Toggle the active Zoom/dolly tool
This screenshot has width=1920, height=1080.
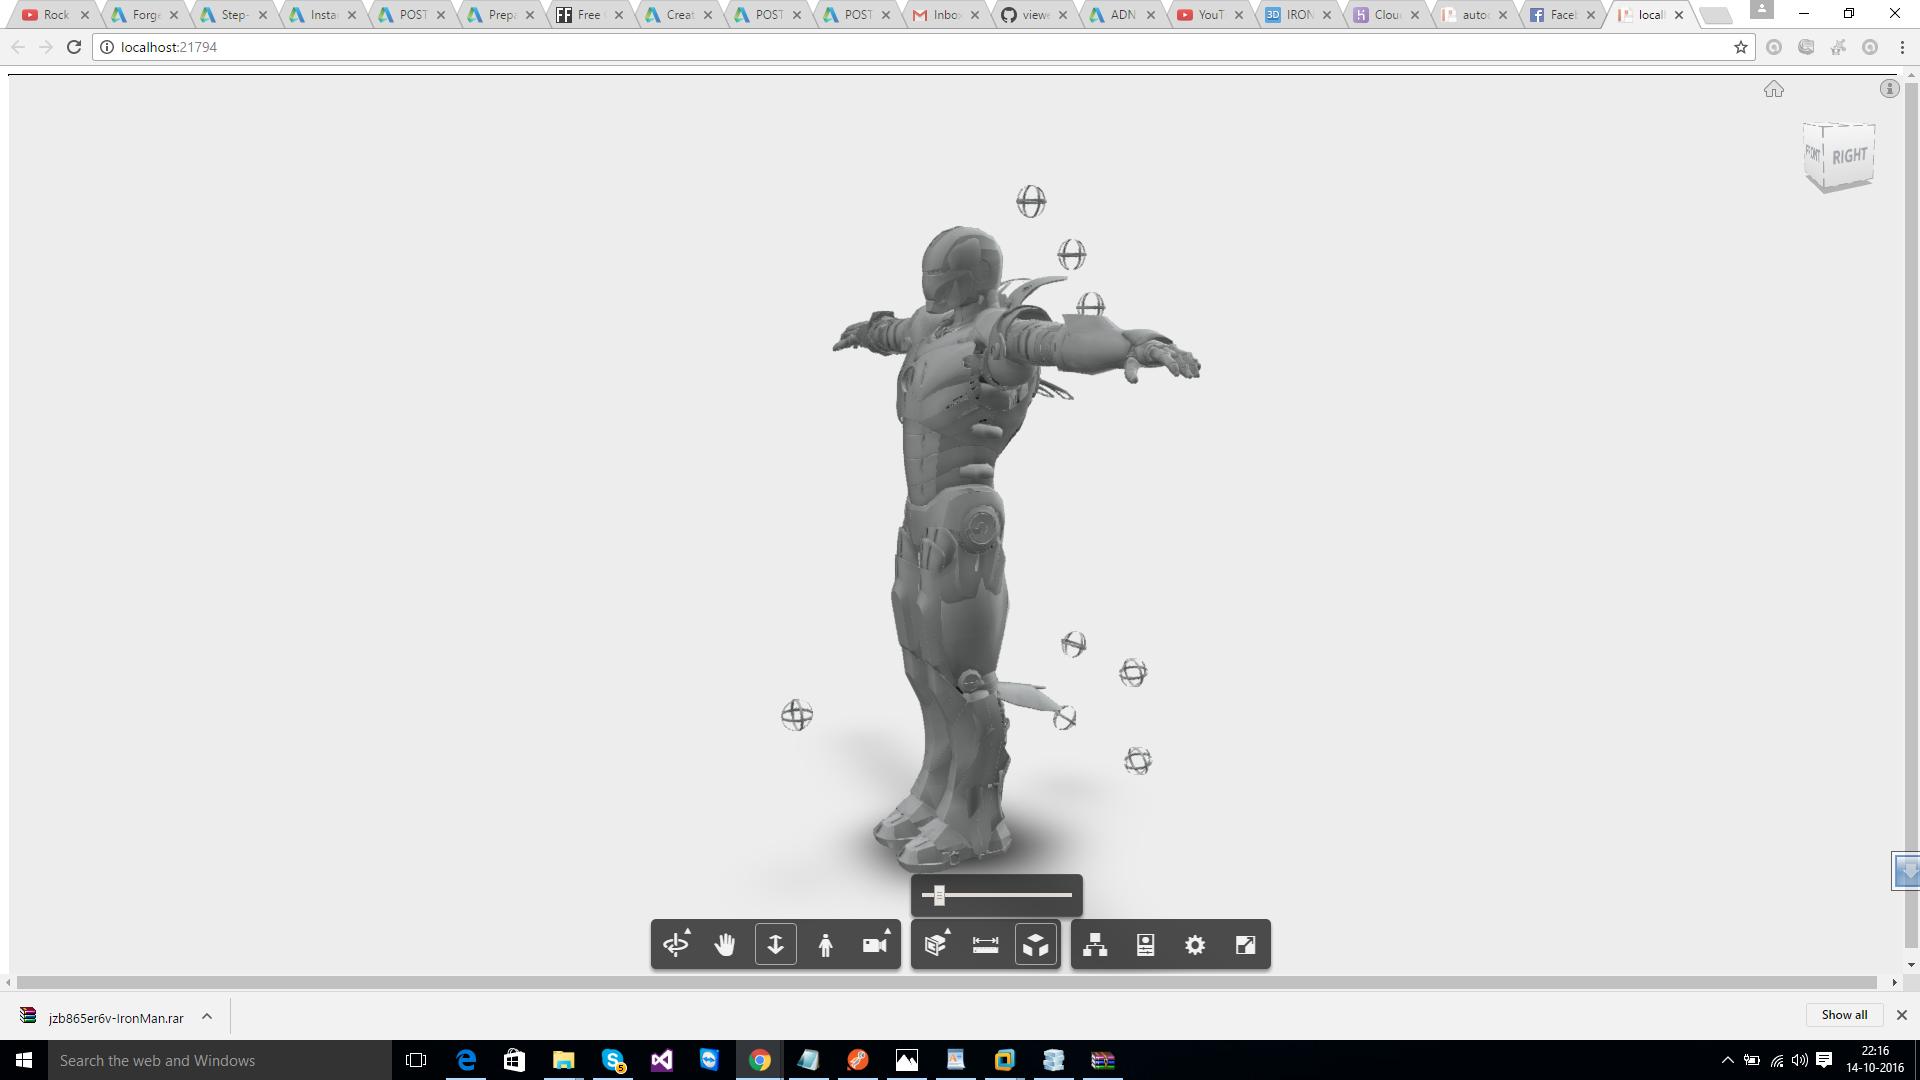[775, 945]
